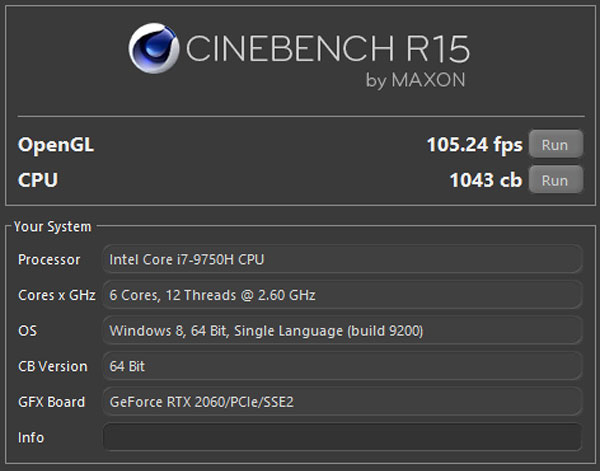Click the 64 Bit CB Version field
Screen dimensions: 600x471
tap(342, 366)
